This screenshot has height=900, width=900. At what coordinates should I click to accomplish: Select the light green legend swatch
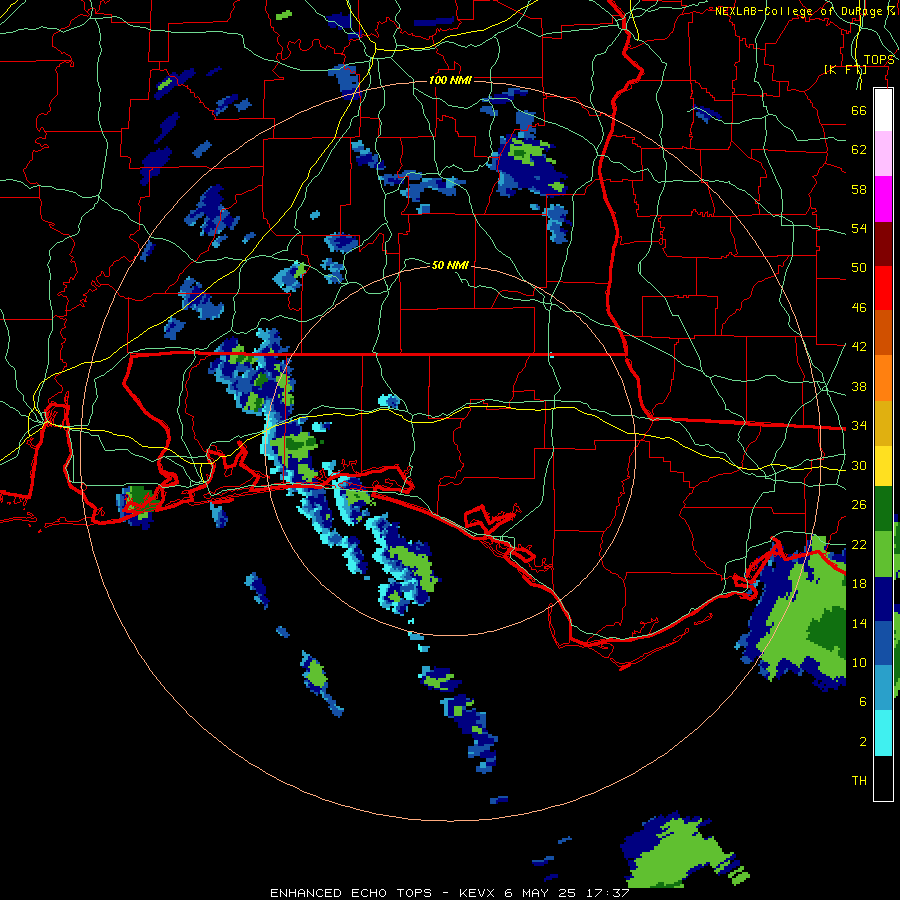(x=883, y=554)
